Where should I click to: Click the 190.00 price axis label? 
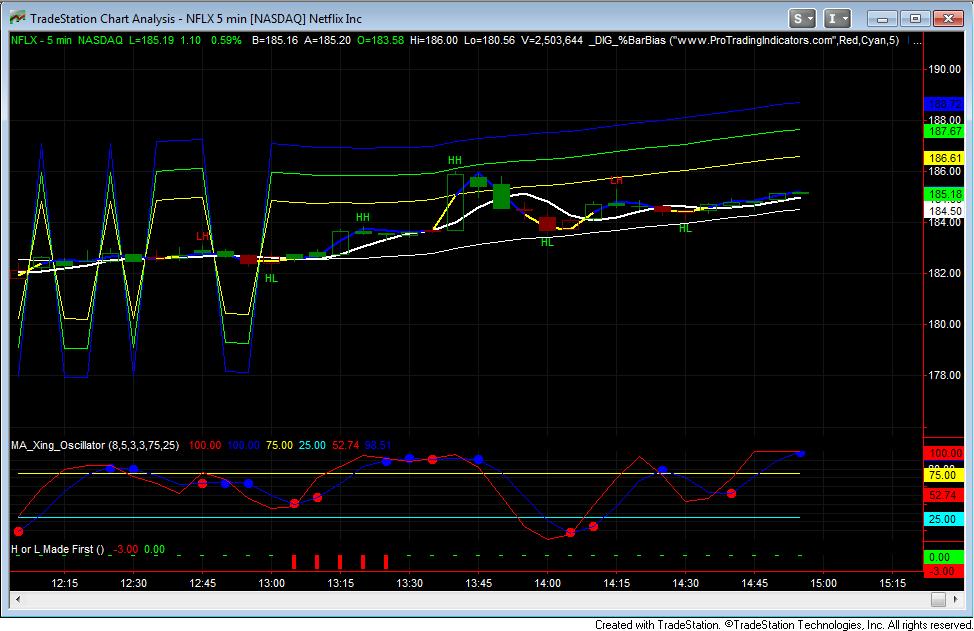click(944, 69)
